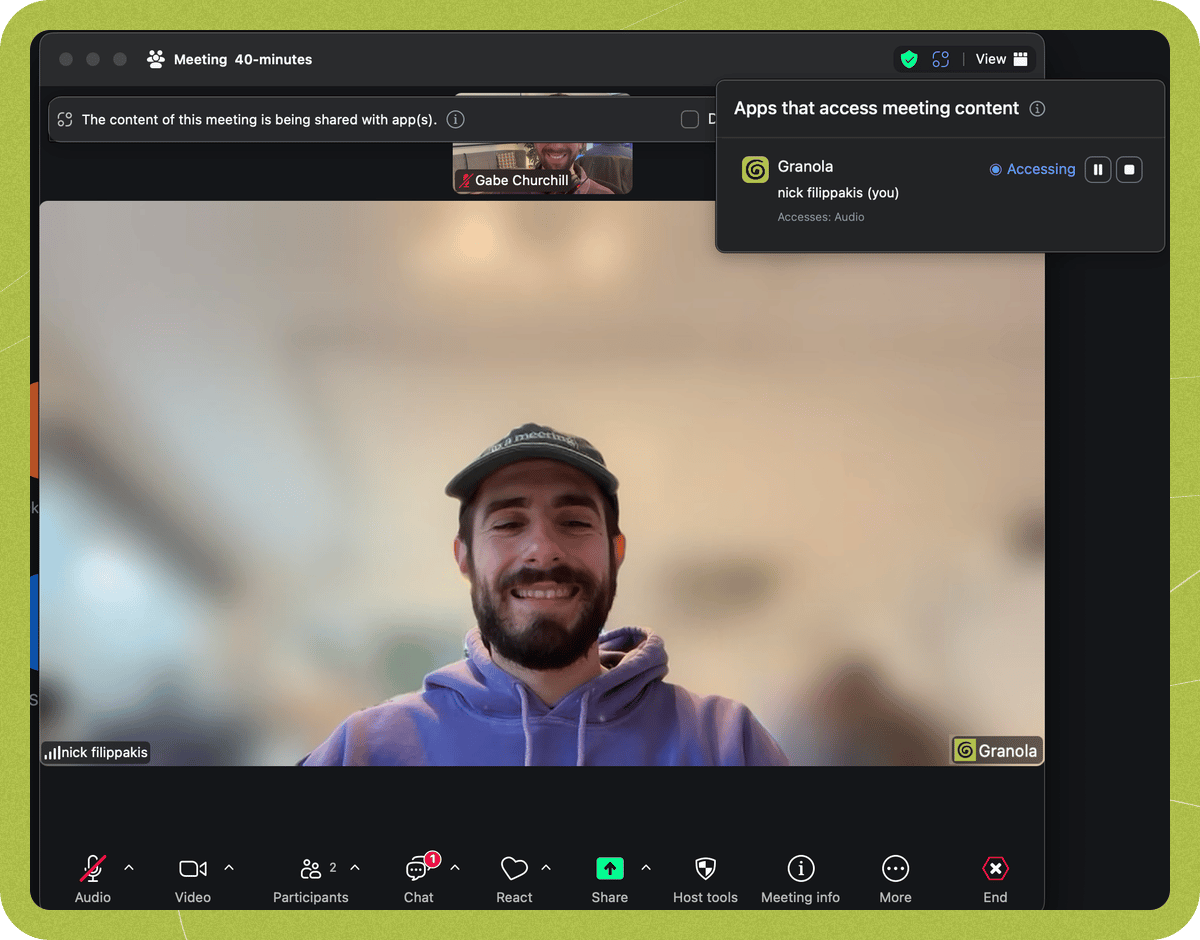Toggle the apps access icon in title bar

pyautogui.click(x=941, y=59)
